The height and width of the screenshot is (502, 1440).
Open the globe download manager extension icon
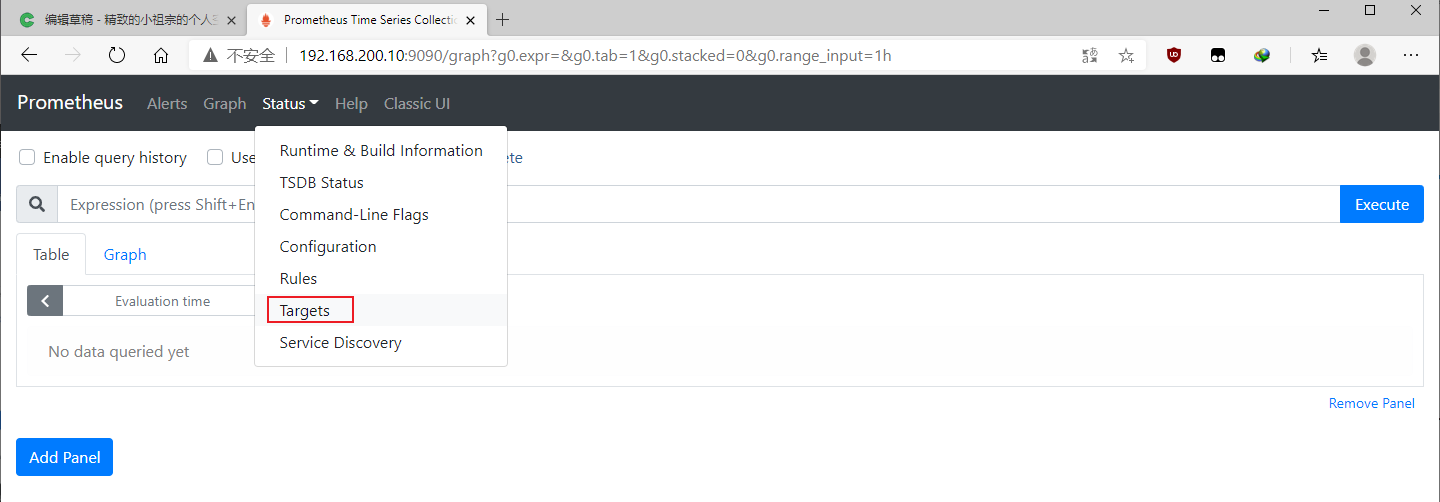coord(1262,56)
